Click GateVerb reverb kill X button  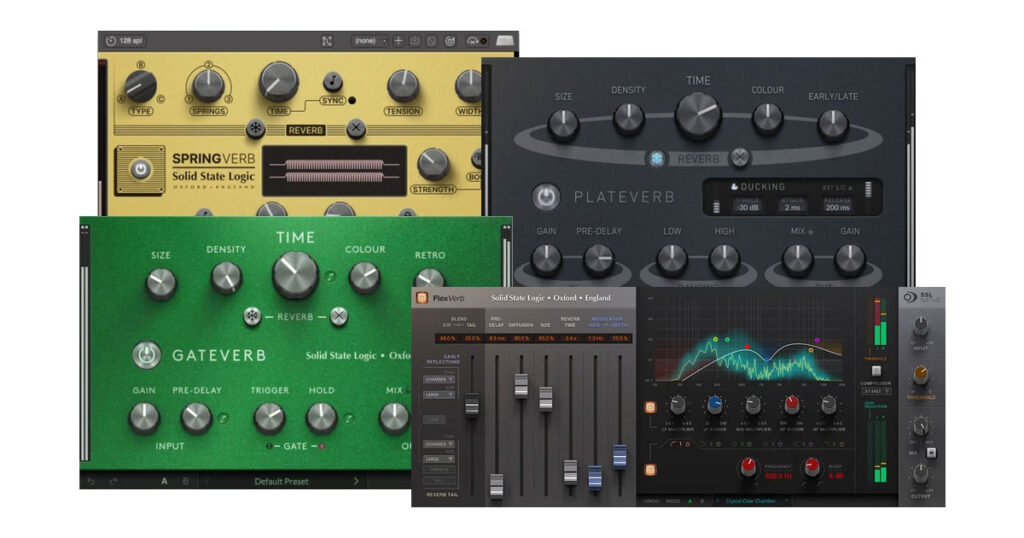pos(338,317)
